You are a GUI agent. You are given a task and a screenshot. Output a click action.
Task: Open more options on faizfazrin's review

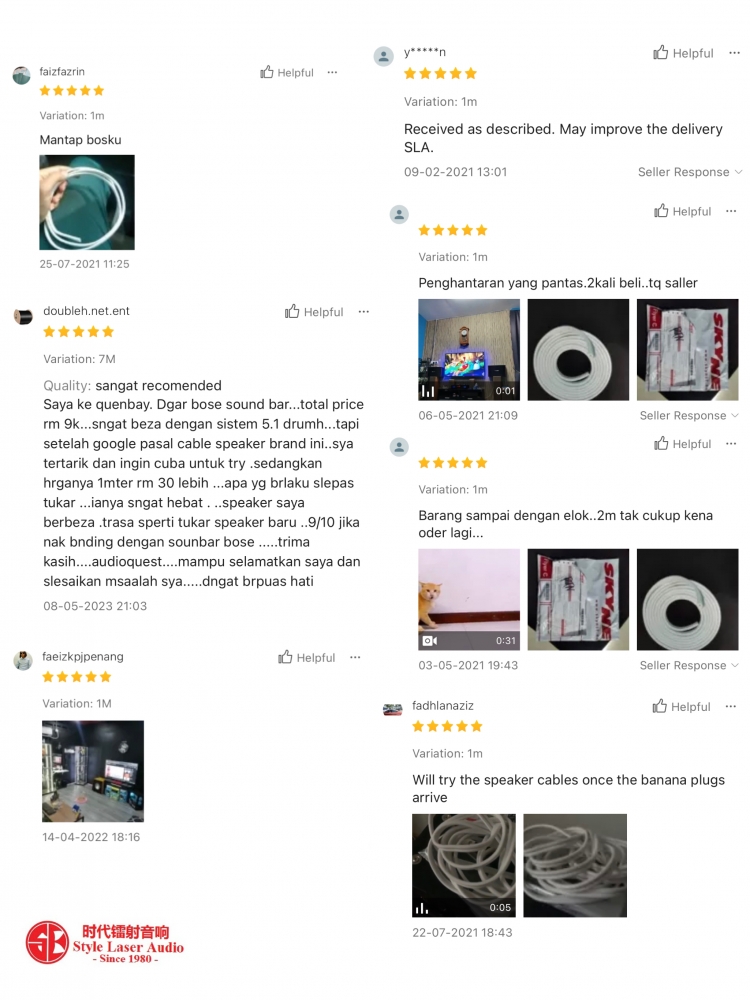pos(332,72)
